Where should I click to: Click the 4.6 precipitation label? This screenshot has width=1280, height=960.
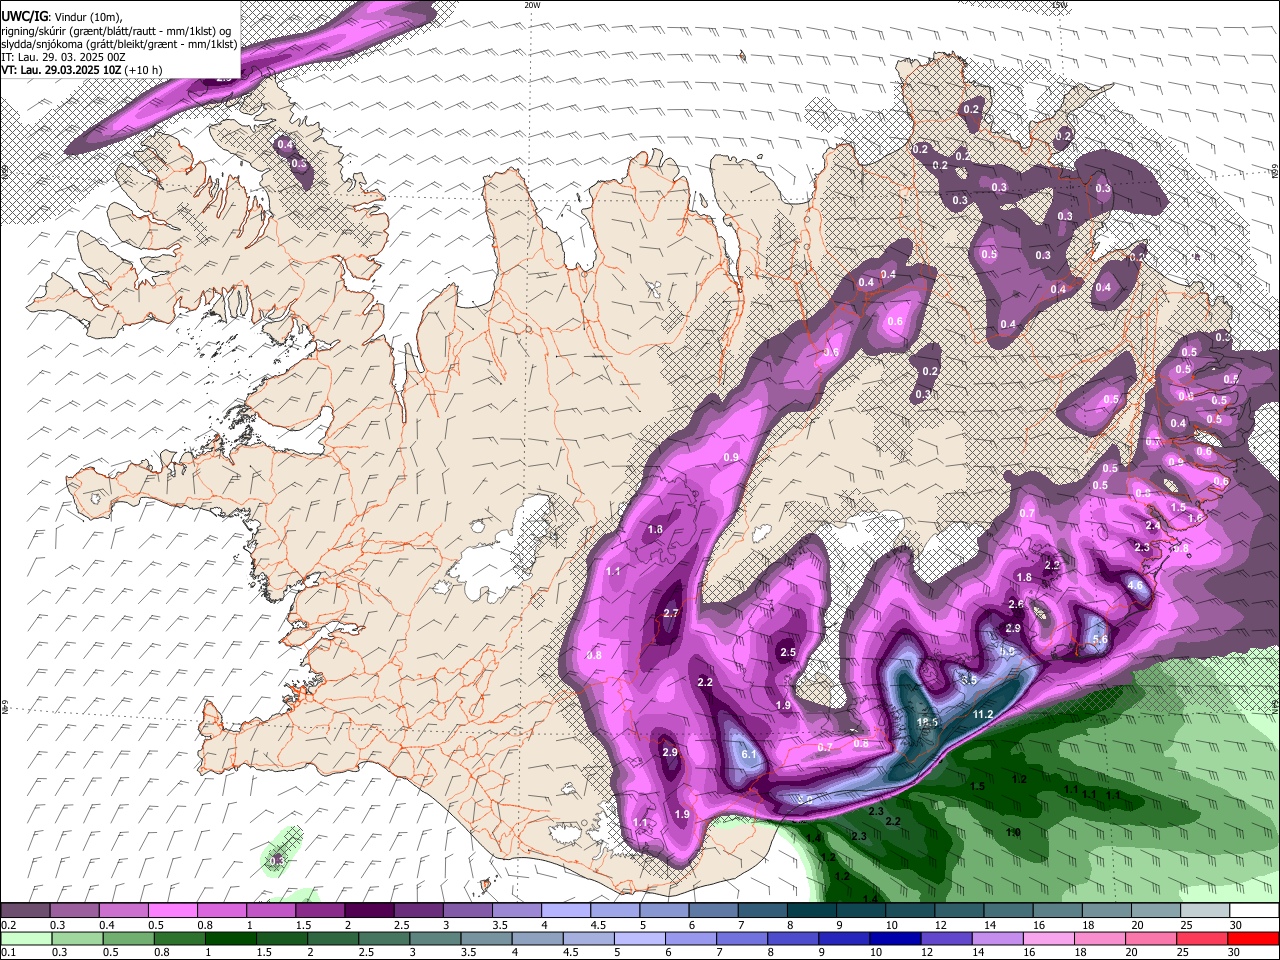tap(1135, 585)
